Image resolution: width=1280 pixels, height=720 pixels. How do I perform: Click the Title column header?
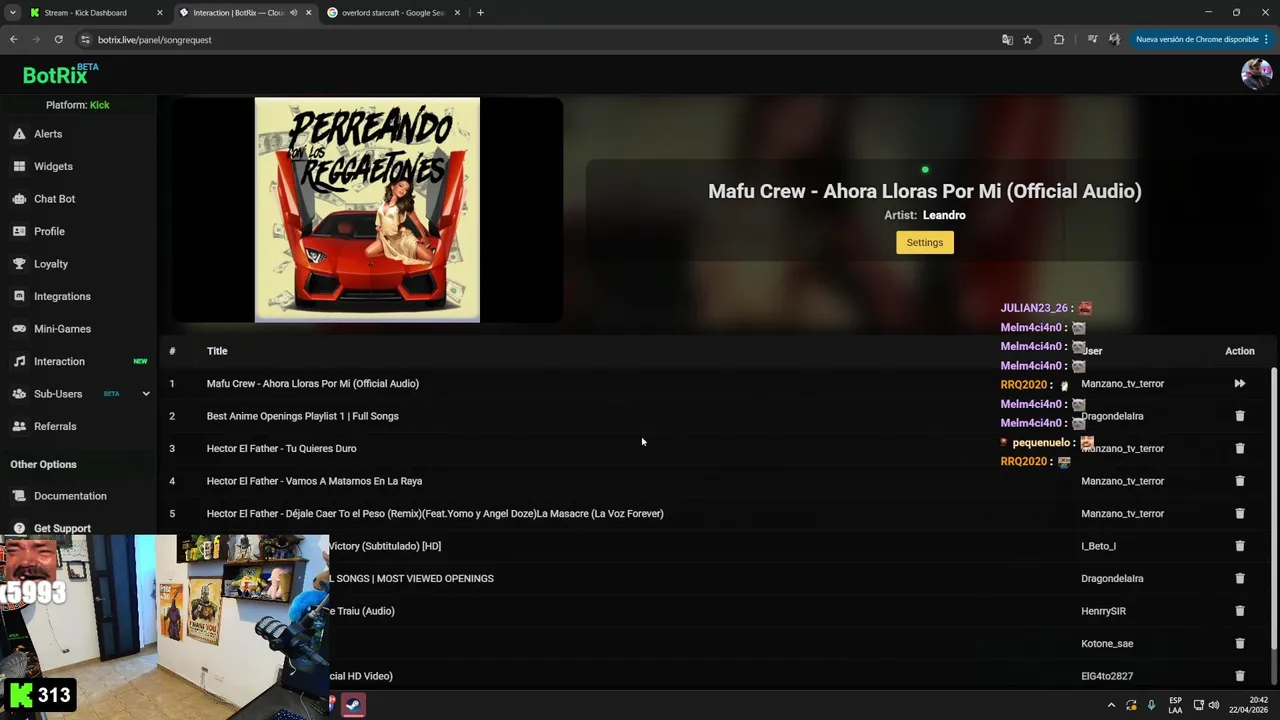click(217, 351)
